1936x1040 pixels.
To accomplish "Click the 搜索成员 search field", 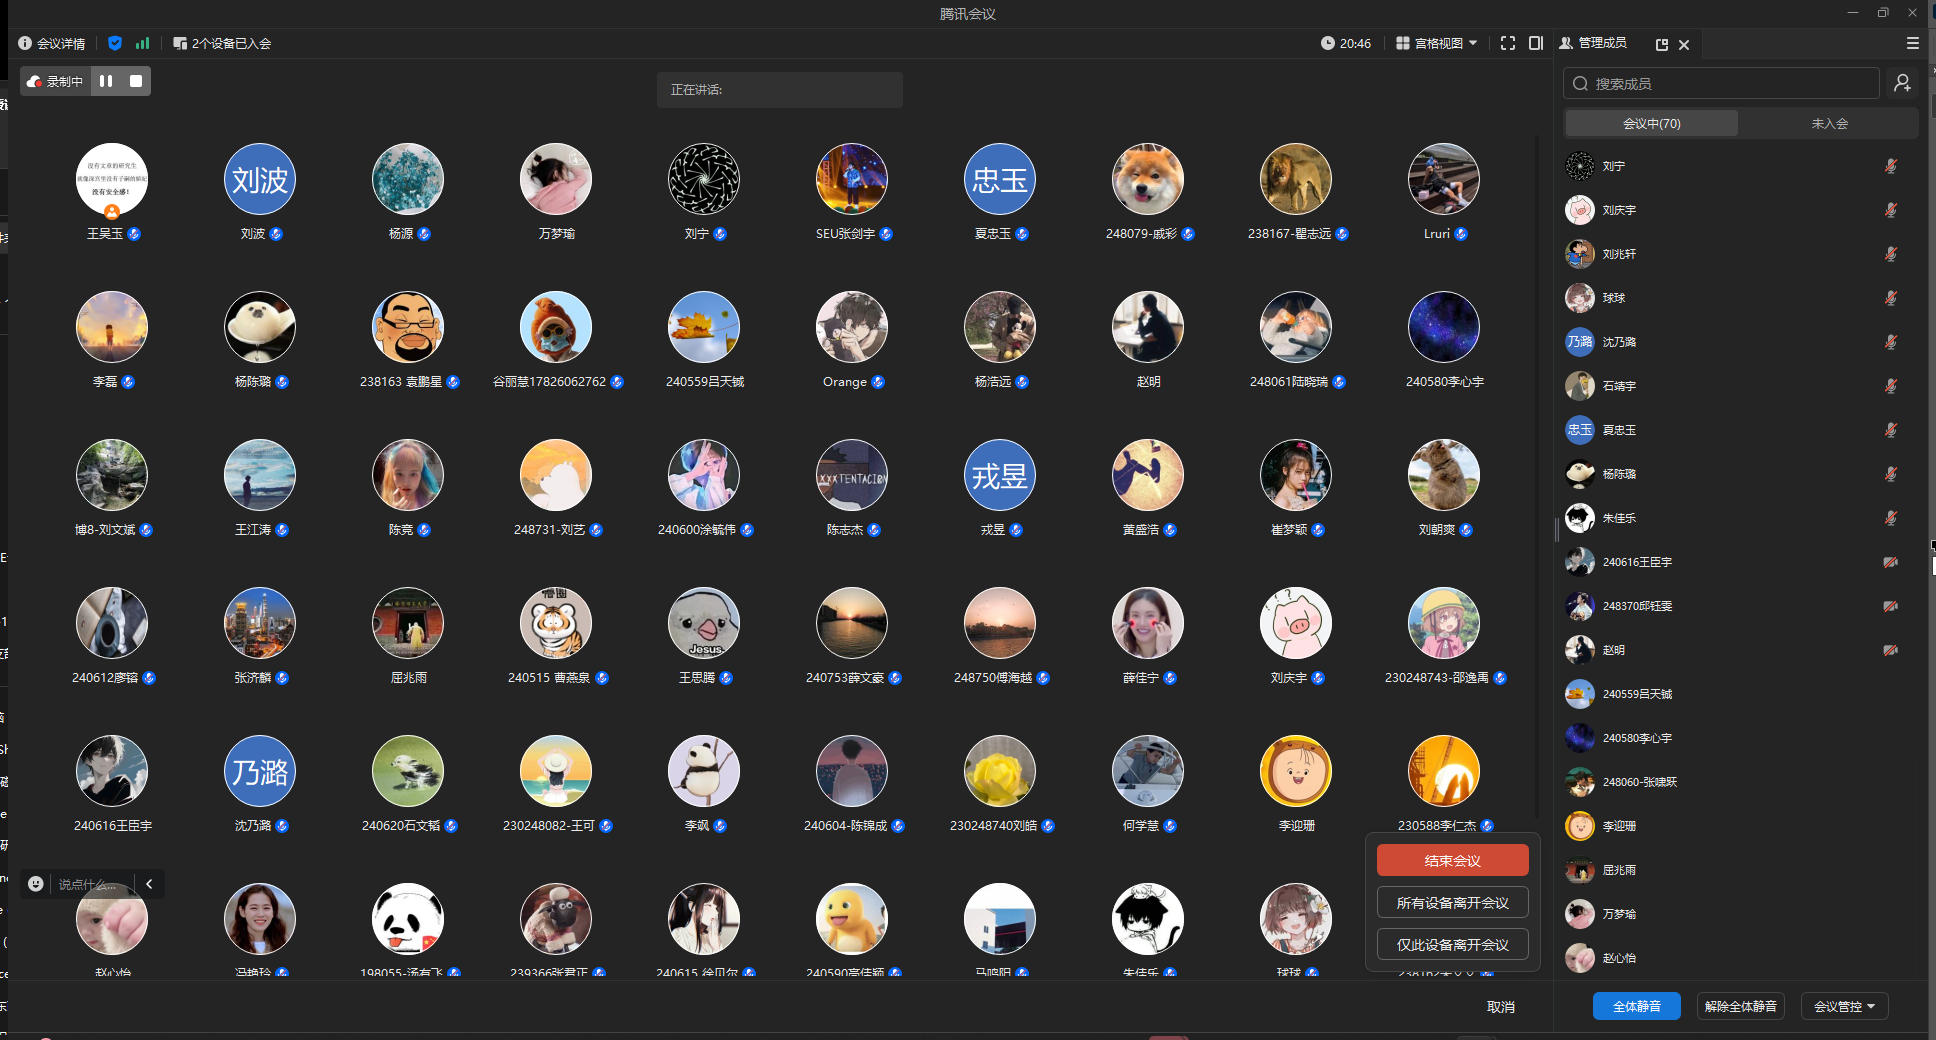I will pos(1720,83).
